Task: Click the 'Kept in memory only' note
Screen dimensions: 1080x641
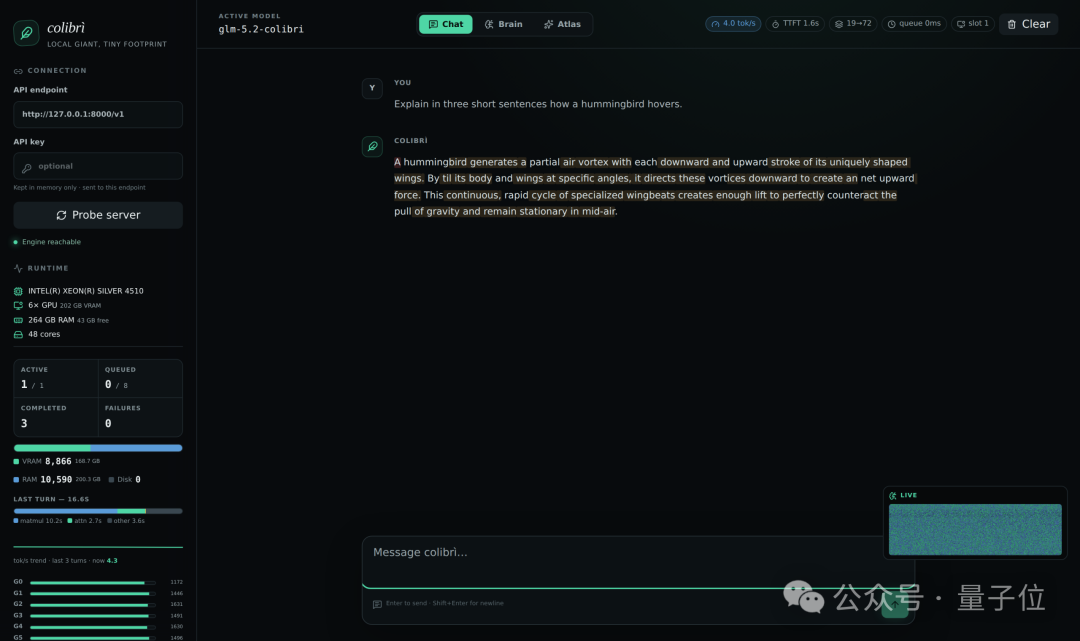Action: point(79,188)
